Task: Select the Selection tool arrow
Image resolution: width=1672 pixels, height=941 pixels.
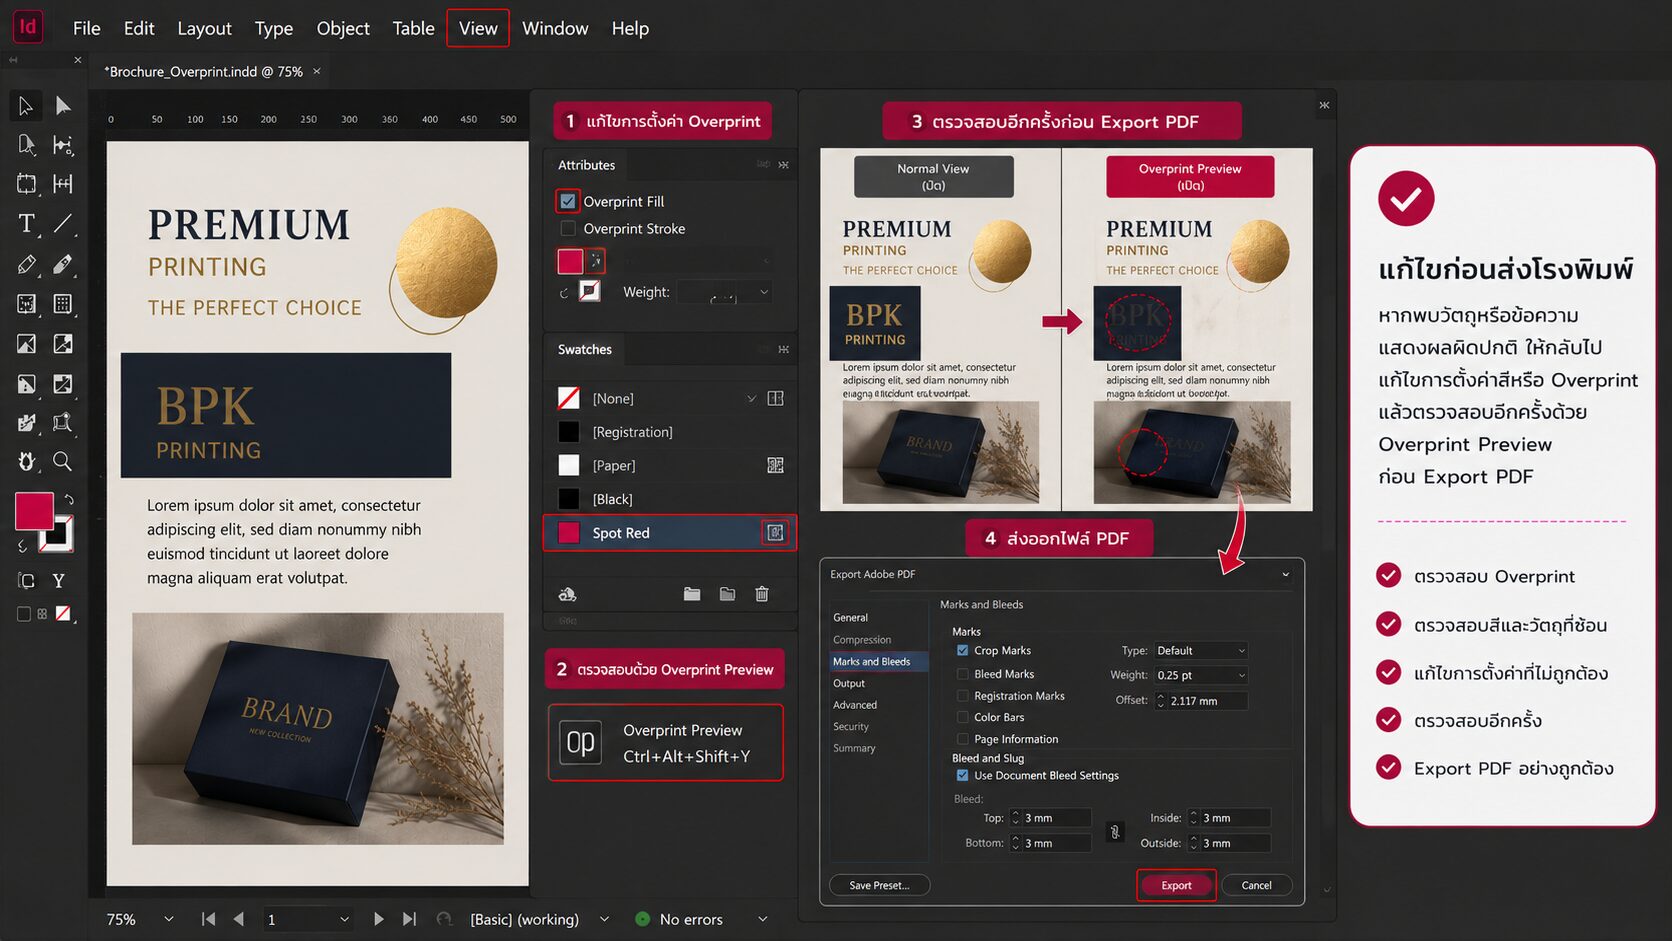Action: pyautogui.click(x=26, y=105)
